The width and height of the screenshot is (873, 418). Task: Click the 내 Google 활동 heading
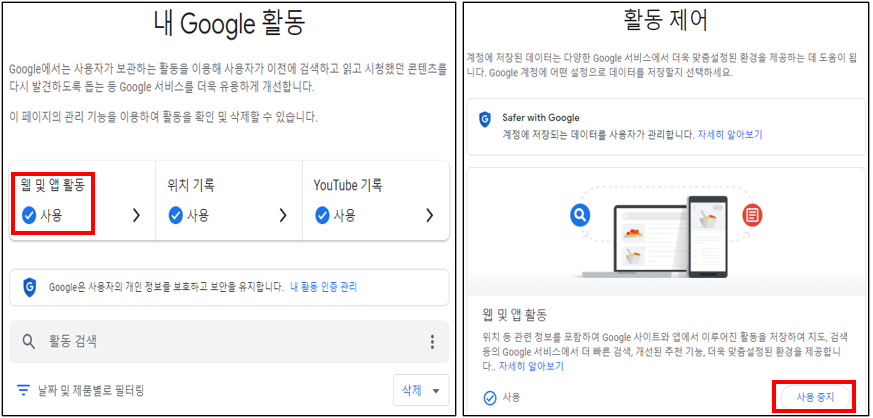(229, 25)
